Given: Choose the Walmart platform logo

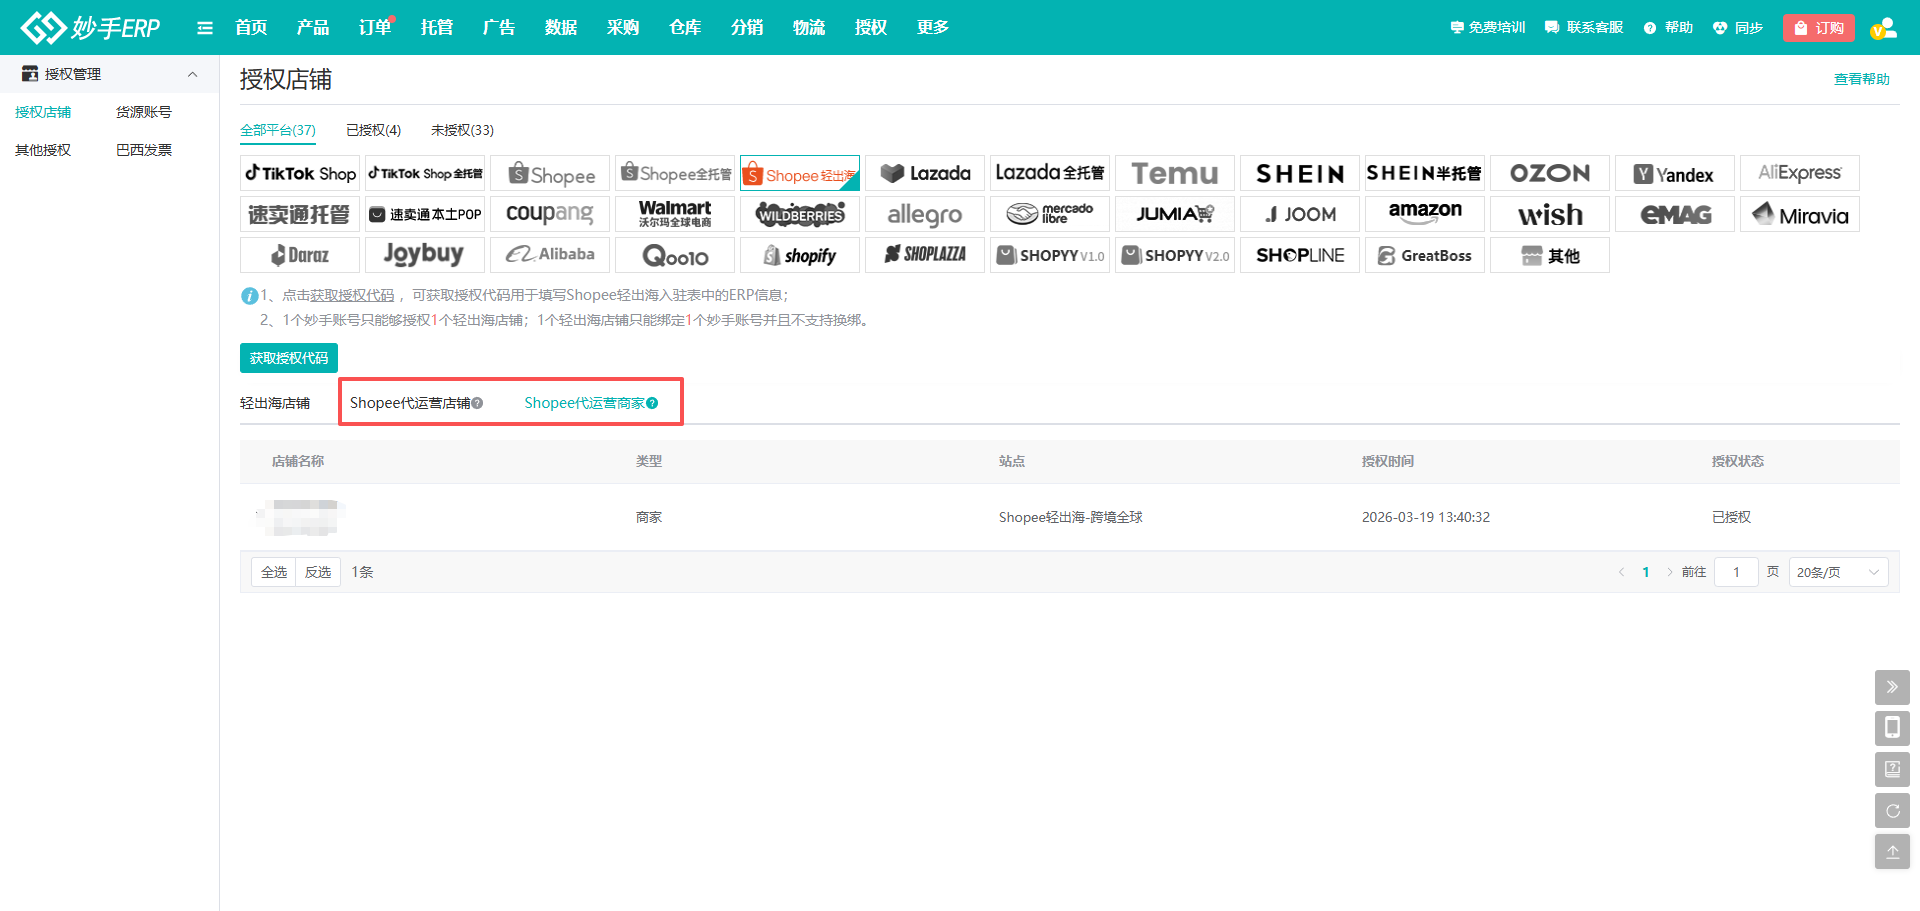Looking at the screenshot, I should 675,214.
